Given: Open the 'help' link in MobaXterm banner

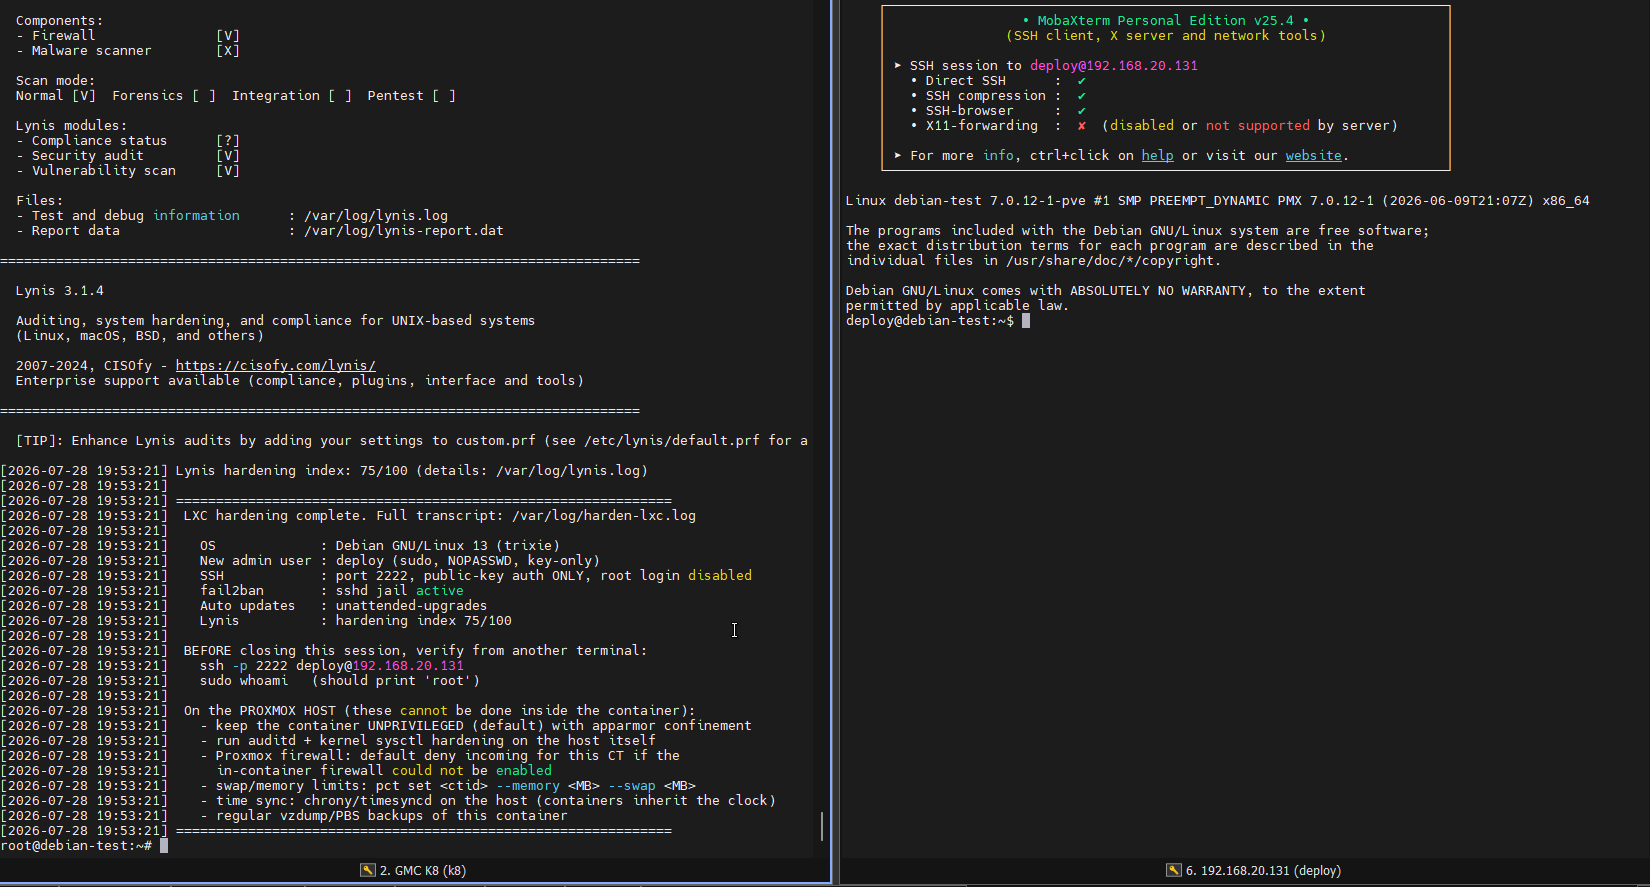Looking at the screenshot, I should [x=1157, y=155].
